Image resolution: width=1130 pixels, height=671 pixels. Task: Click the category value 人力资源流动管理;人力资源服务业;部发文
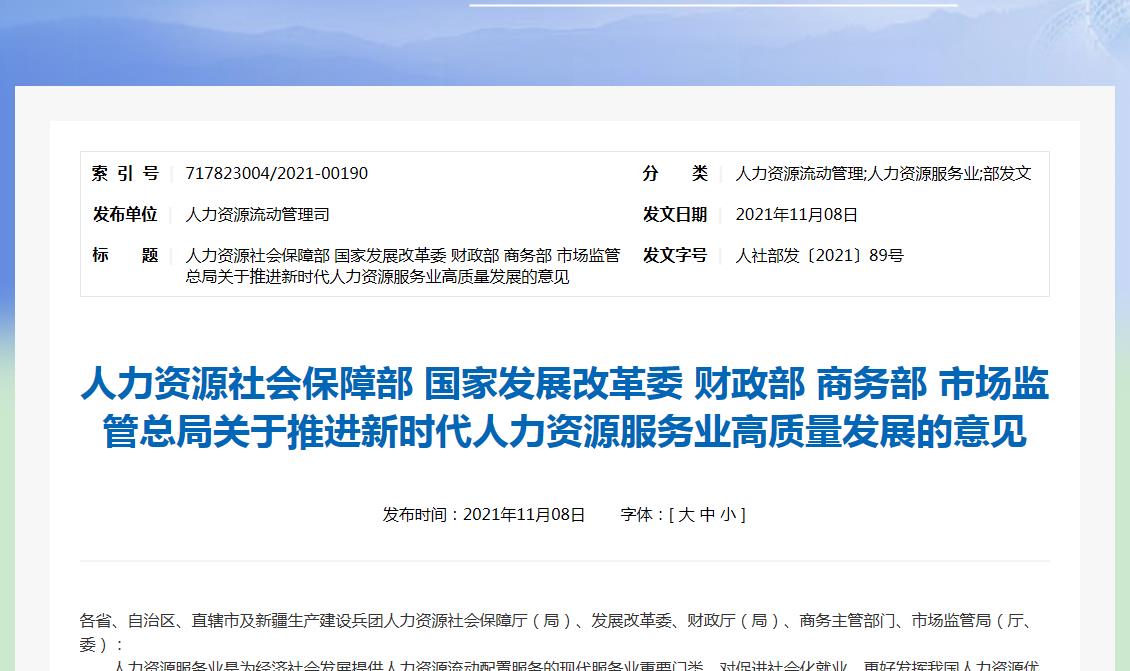pos(883,173)
